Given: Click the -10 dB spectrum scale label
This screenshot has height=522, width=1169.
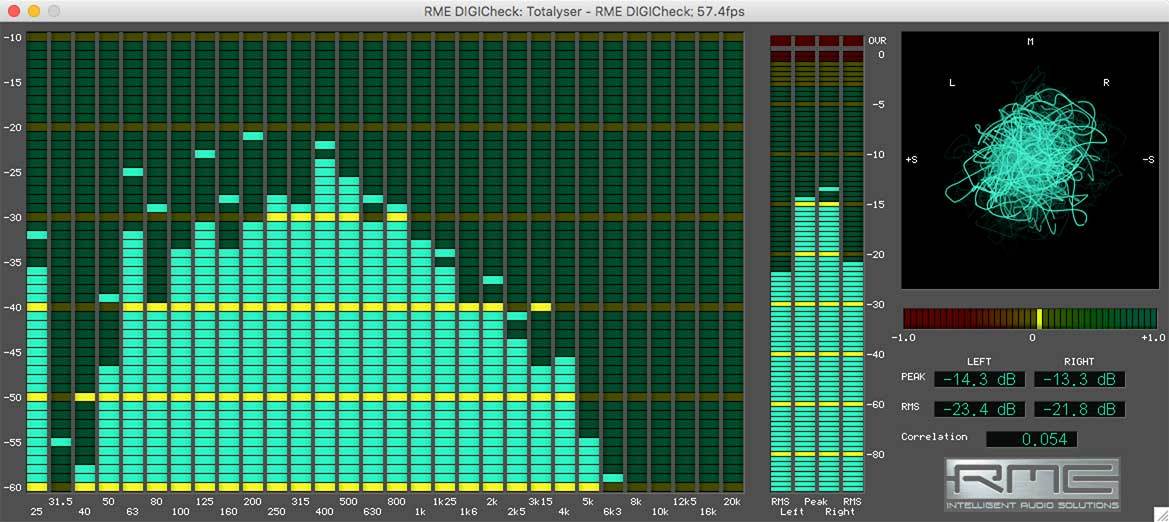Looking at the screenshot, I should pos(13,37).
